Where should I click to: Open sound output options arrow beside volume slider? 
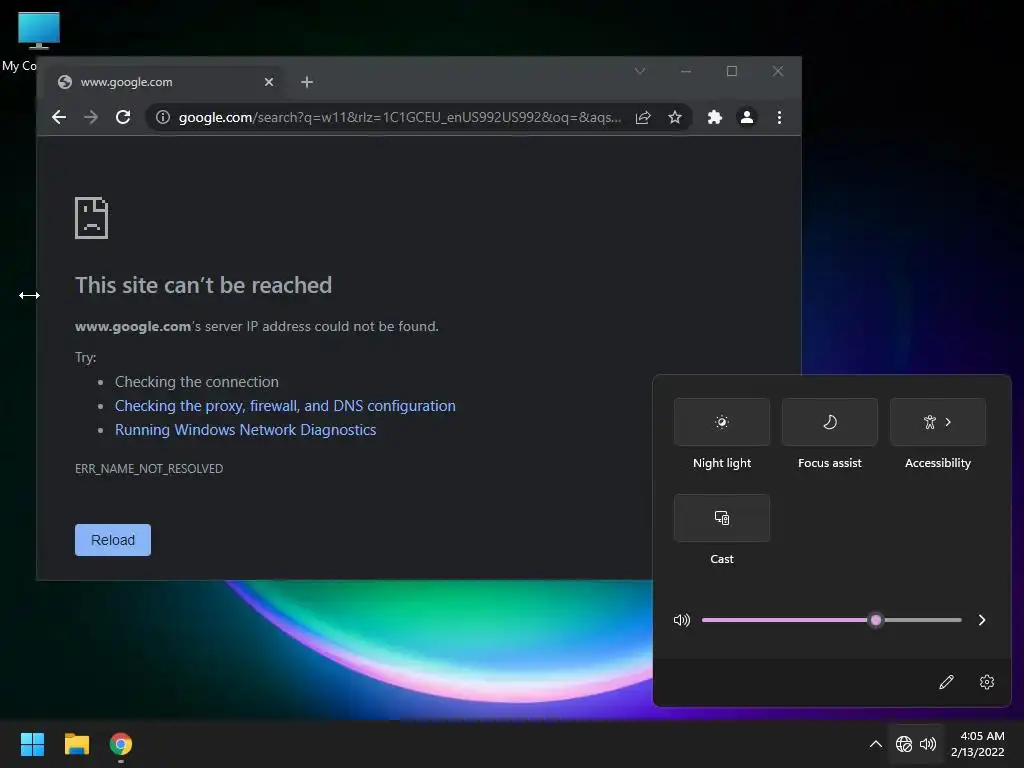[982, 620]
